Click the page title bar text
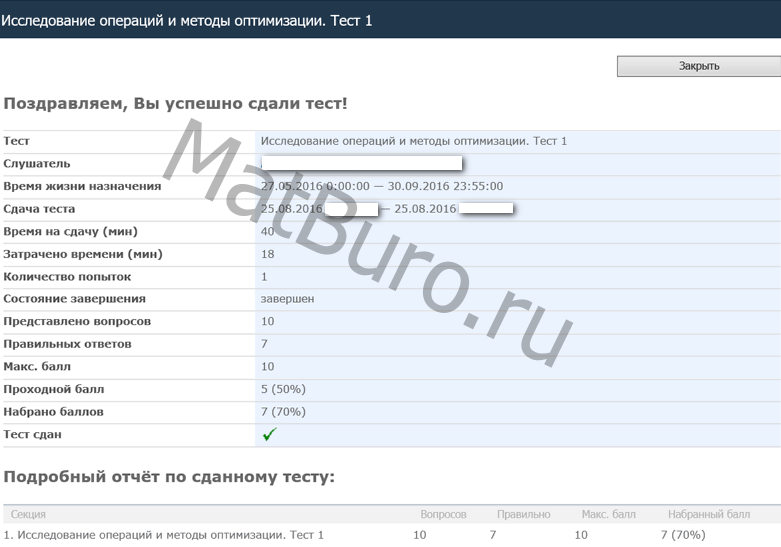Image resolution: width=781 pixels, height=547 pixels. (x=187, y=20)
